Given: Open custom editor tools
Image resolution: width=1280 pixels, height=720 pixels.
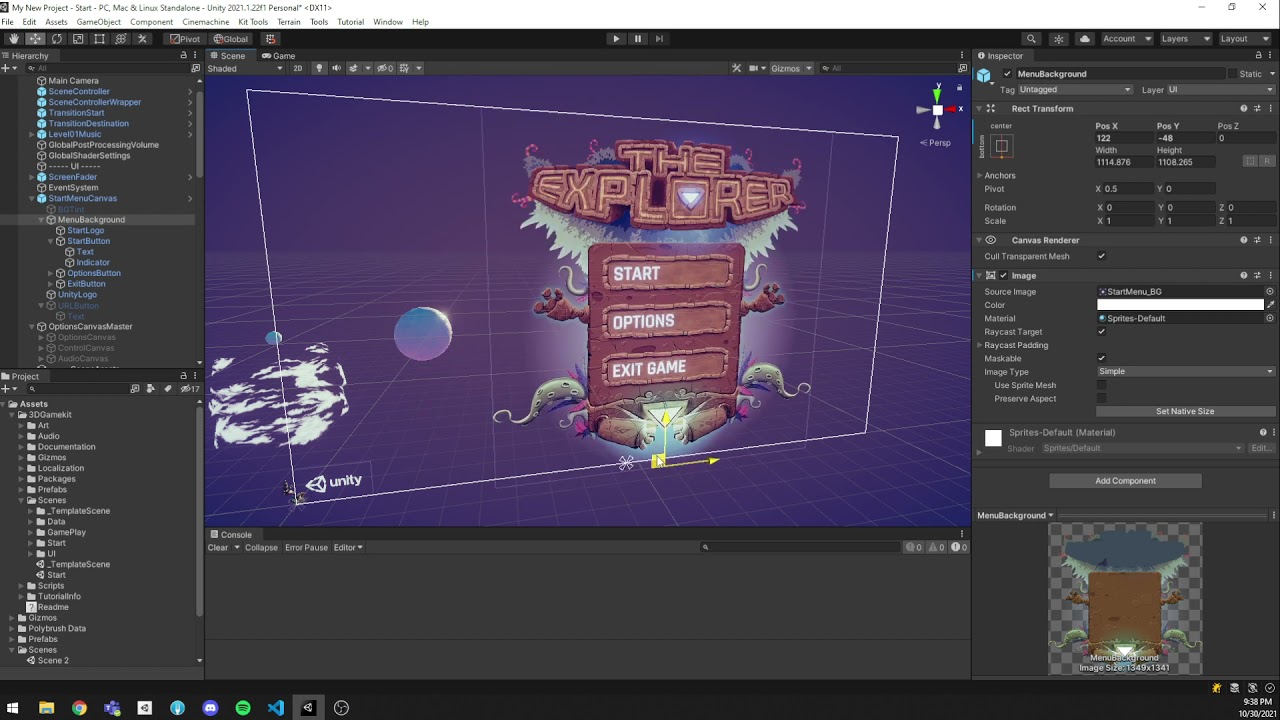Looking at the screenshot, I should pyautogui.click(x=142, y=39).
